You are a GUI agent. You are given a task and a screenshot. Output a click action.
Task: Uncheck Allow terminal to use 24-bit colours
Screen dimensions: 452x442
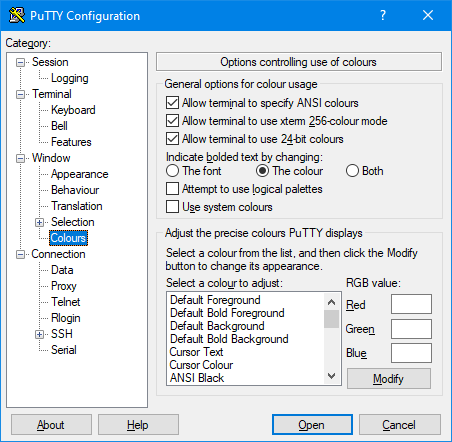pos(172,139)
